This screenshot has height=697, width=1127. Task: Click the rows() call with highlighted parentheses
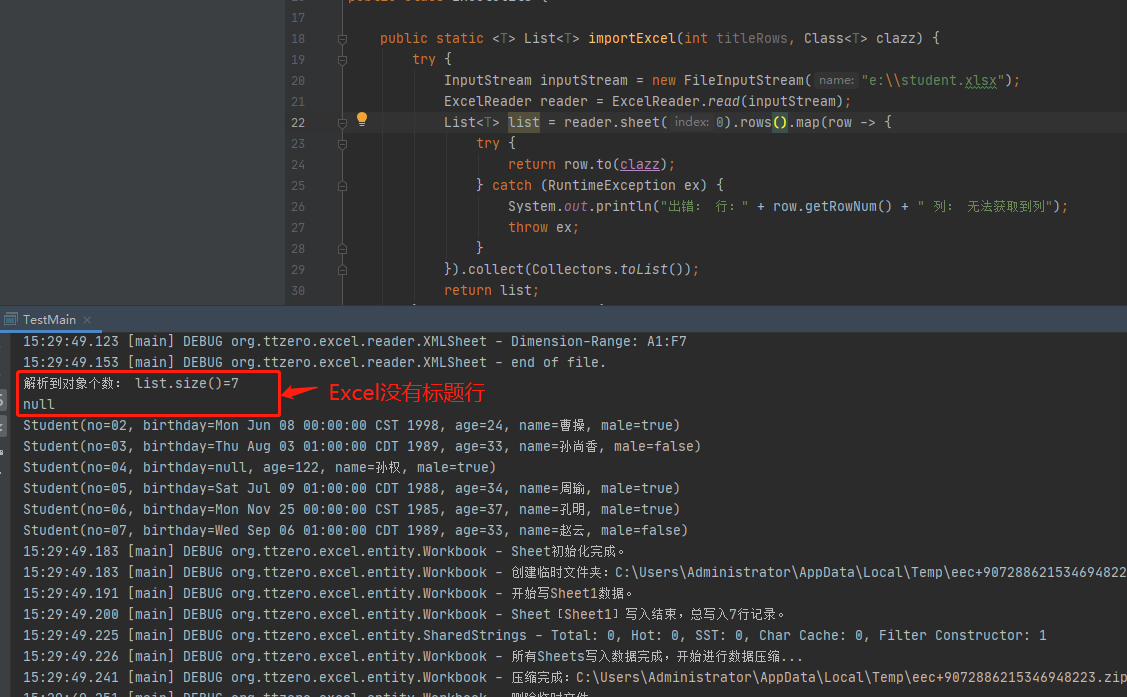[x=763, y=122]
